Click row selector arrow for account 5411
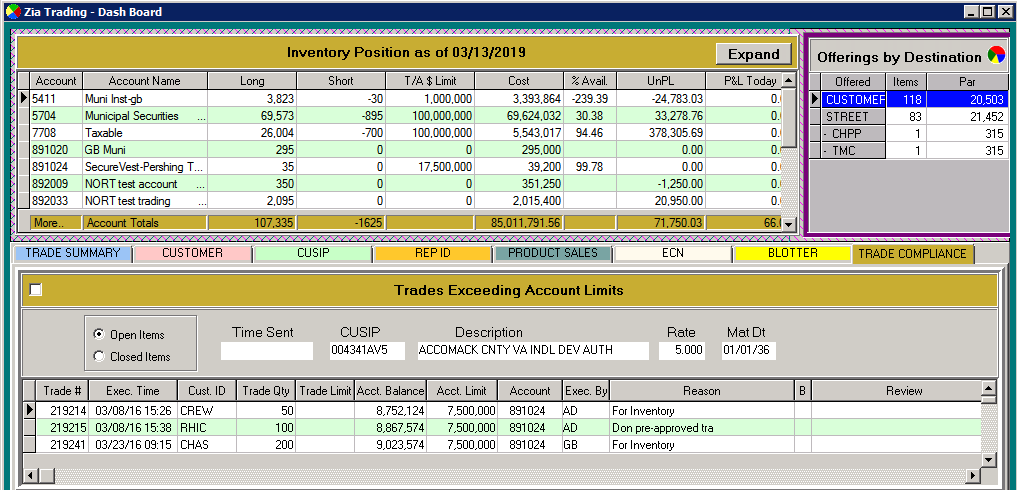The width and height of the screenshot is (1017, 490). click(24, 99)
